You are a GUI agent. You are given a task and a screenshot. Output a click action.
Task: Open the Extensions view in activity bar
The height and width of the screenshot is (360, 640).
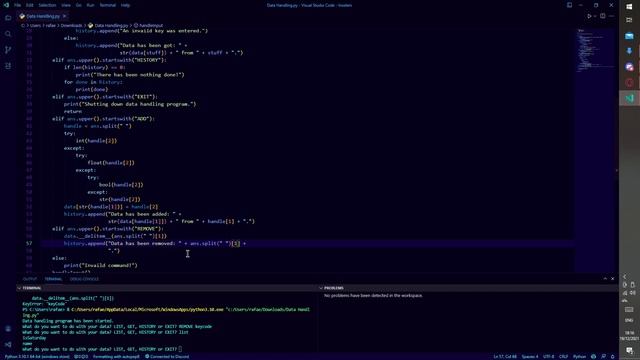pos(8,66)
